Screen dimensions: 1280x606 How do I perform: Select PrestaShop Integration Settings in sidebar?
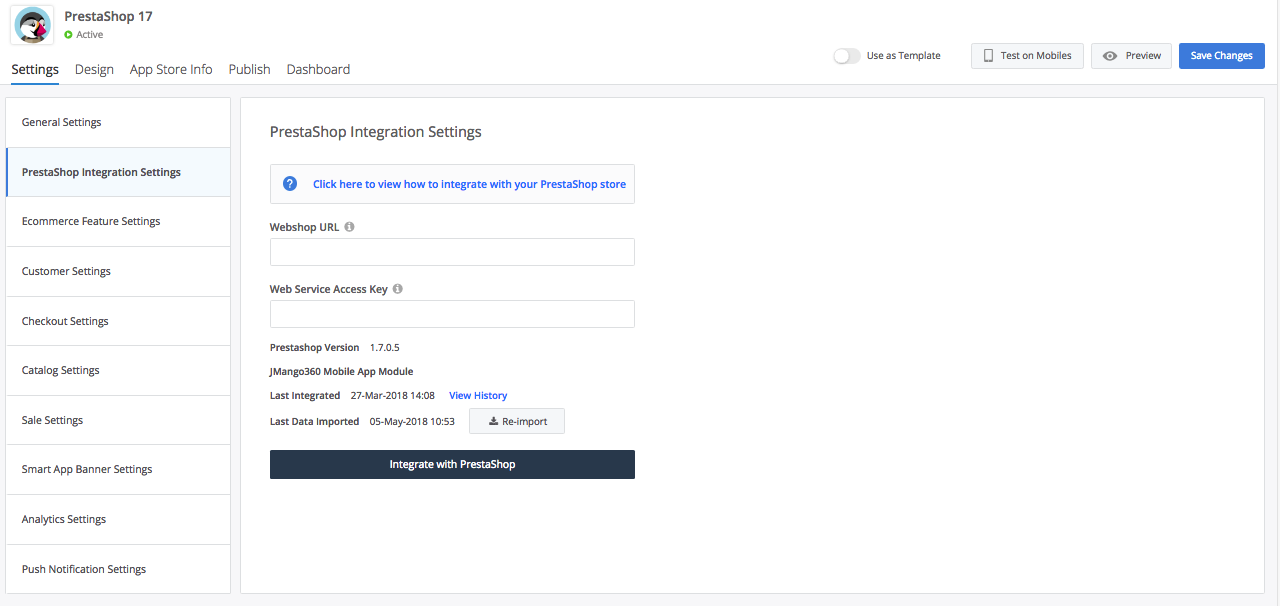tap(118, 172)
